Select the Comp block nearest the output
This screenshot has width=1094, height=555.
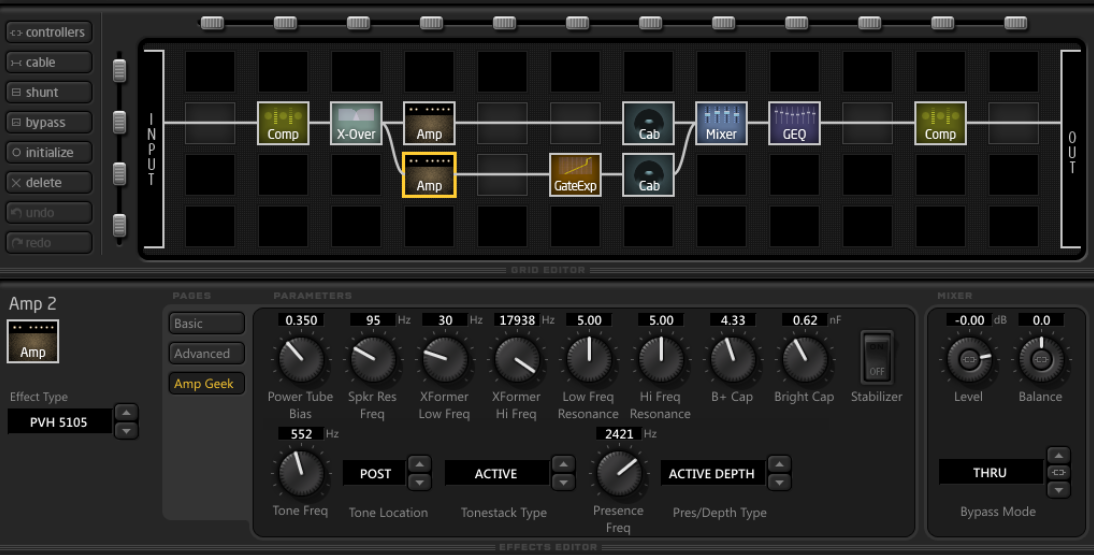click(x=941, y=124)
